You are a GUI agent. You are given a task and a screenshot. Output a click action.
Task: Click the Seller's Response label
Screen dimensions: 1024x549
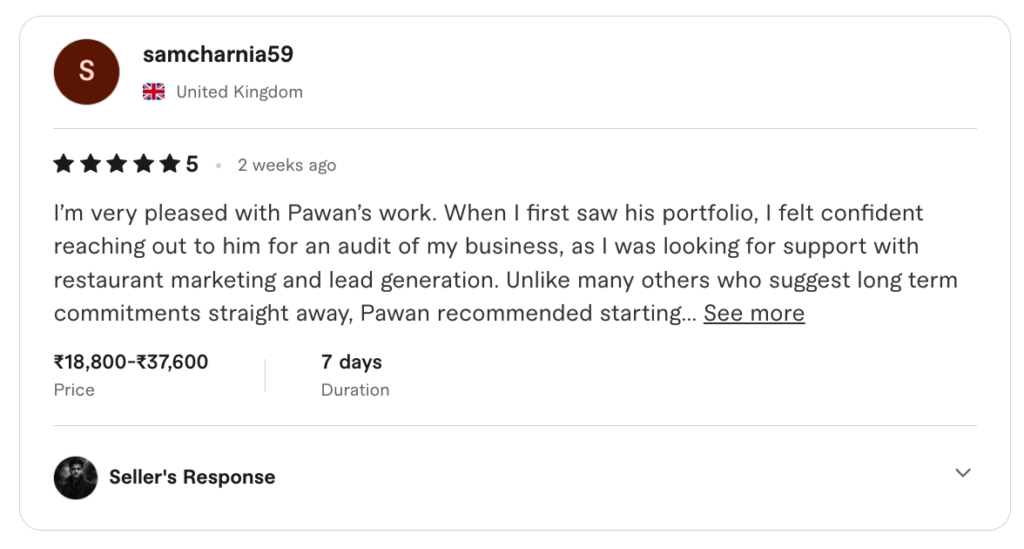click(192, 477)
